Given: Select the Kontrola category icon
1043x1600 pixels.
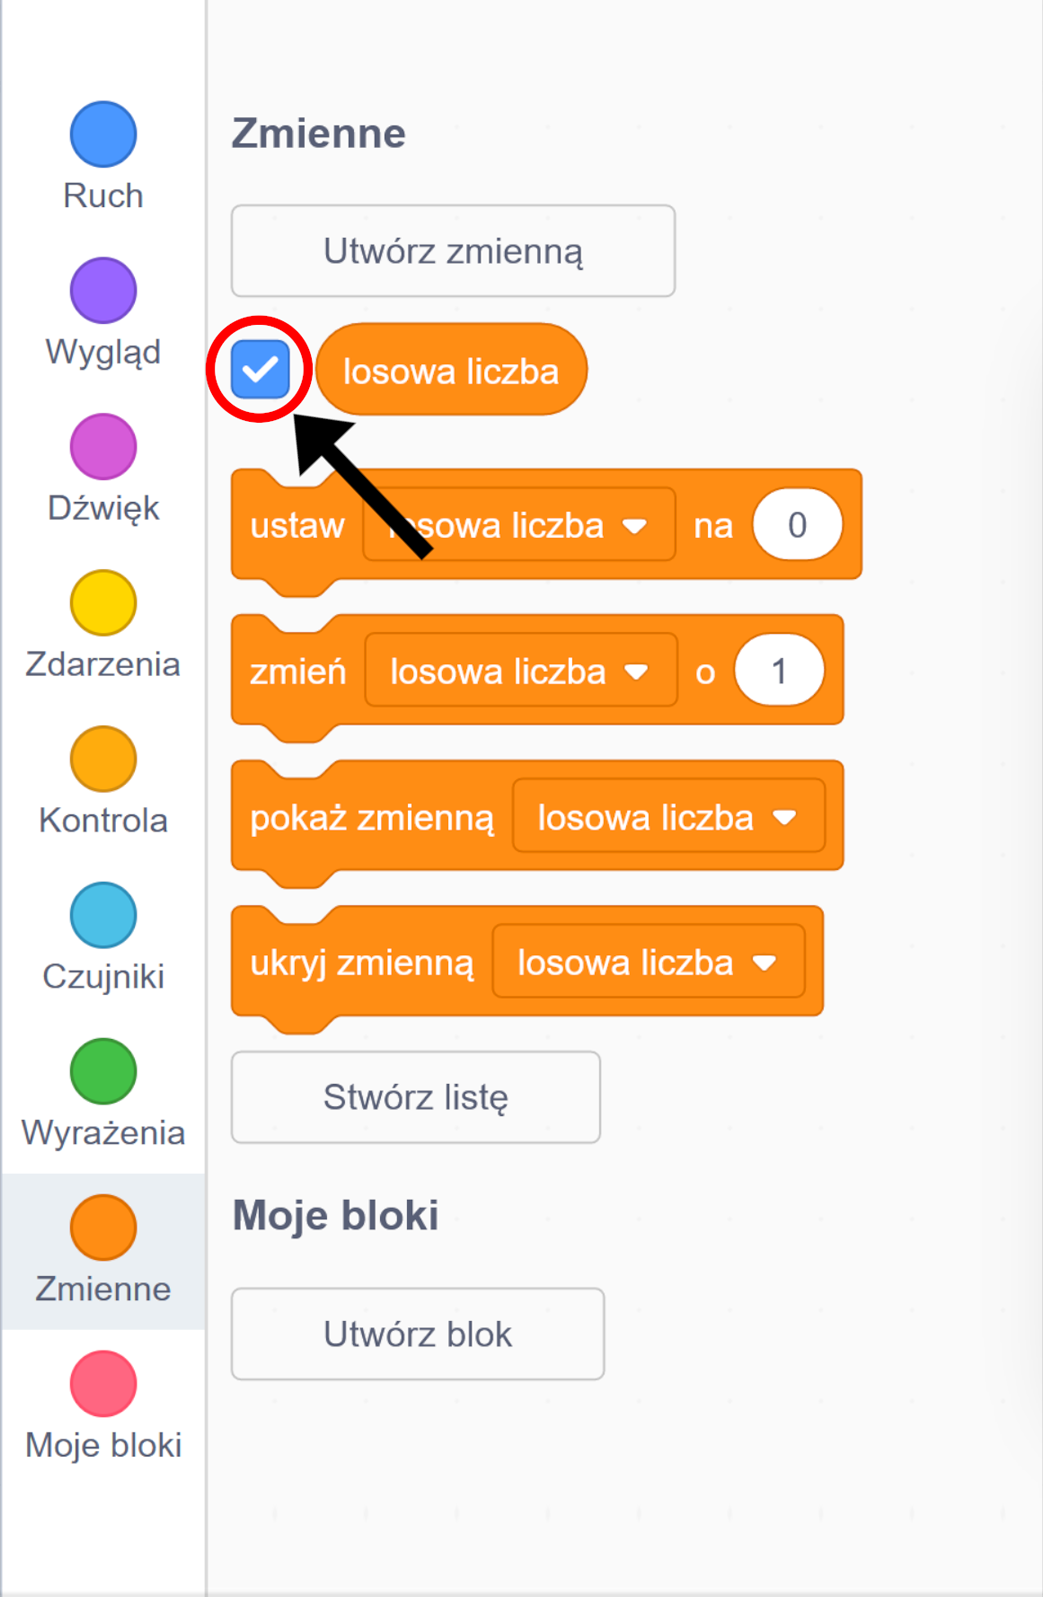Looking at the screenshot, I should click(x=103, y=758).
